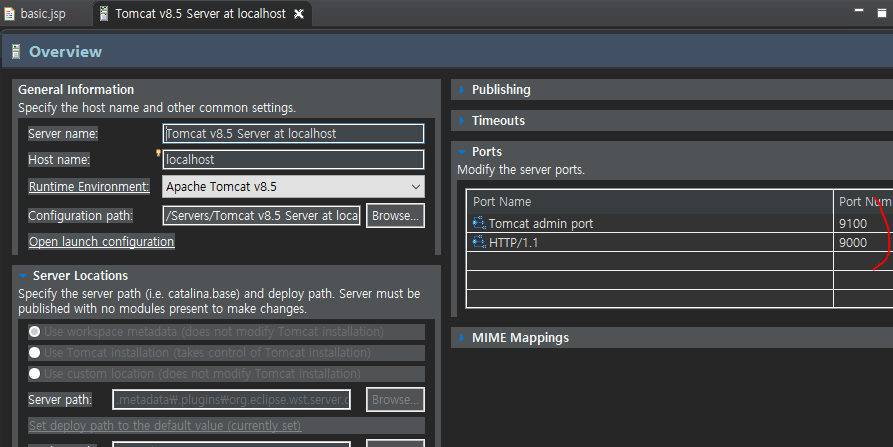Maximize the editor area
Screen dimensions: 893x447
[882, 13]
